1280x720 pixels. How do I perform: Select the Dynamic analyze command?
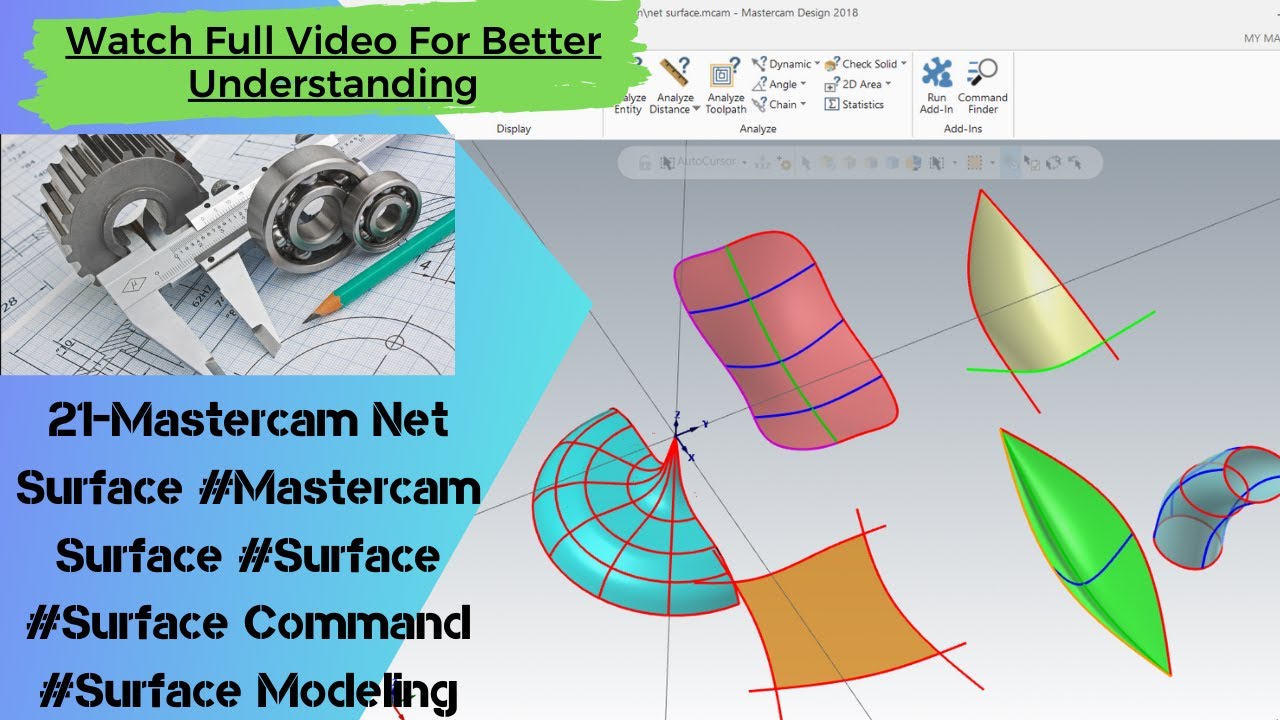pyautogui.click(x=781, y=64)
